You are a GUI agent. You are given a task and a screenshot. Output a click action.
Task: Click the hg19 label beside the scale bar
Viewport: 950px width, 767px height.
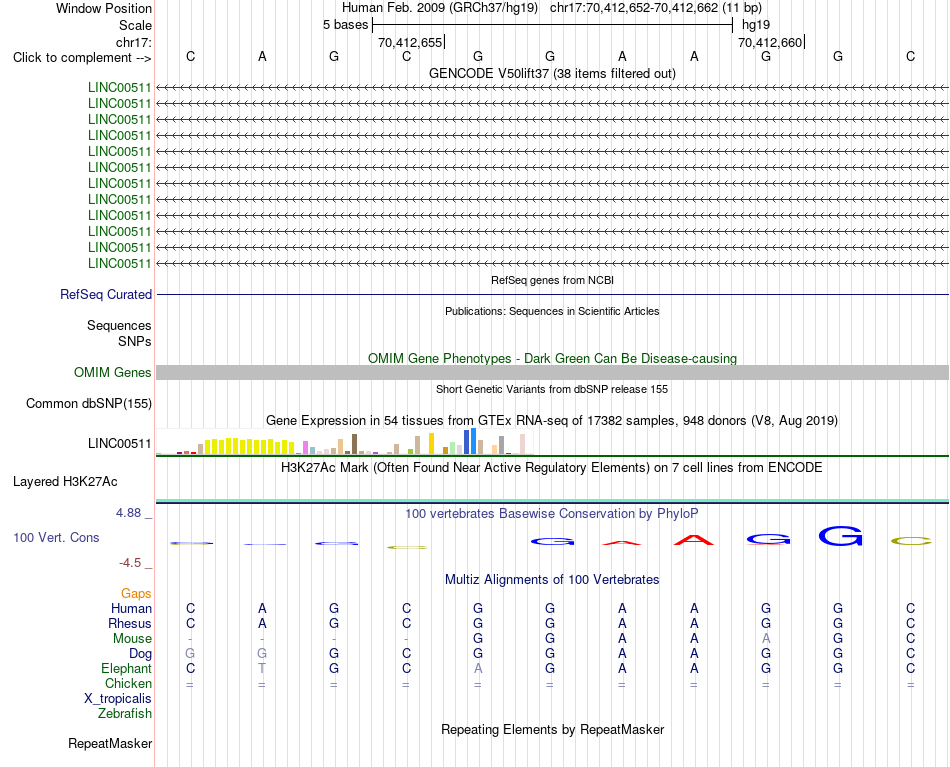756,25
